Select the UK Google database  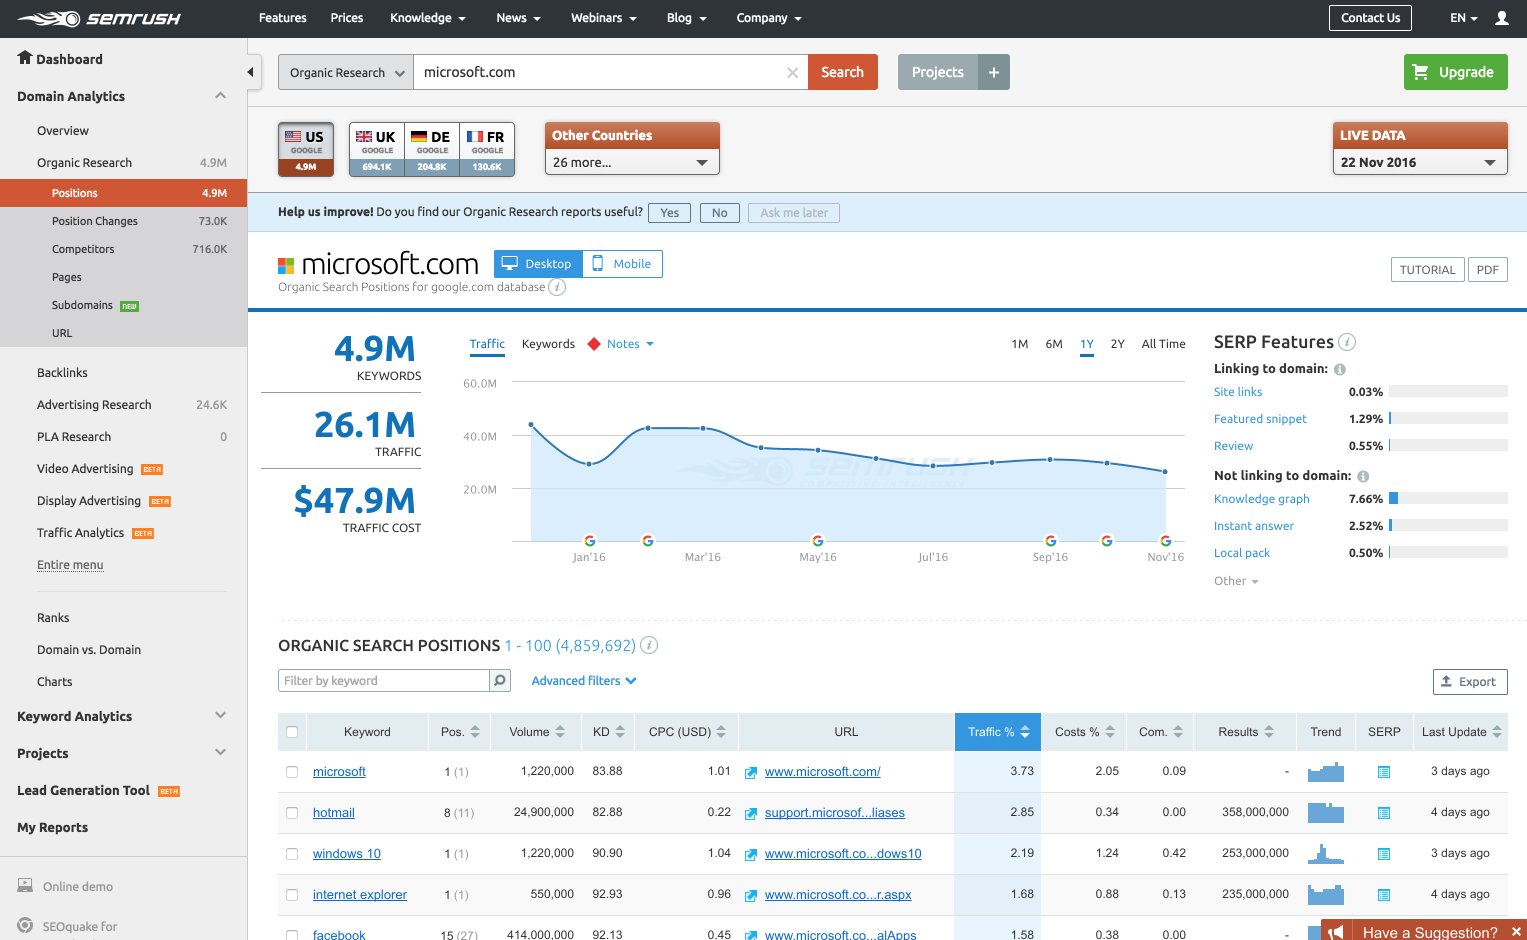[x=376, y=149]
